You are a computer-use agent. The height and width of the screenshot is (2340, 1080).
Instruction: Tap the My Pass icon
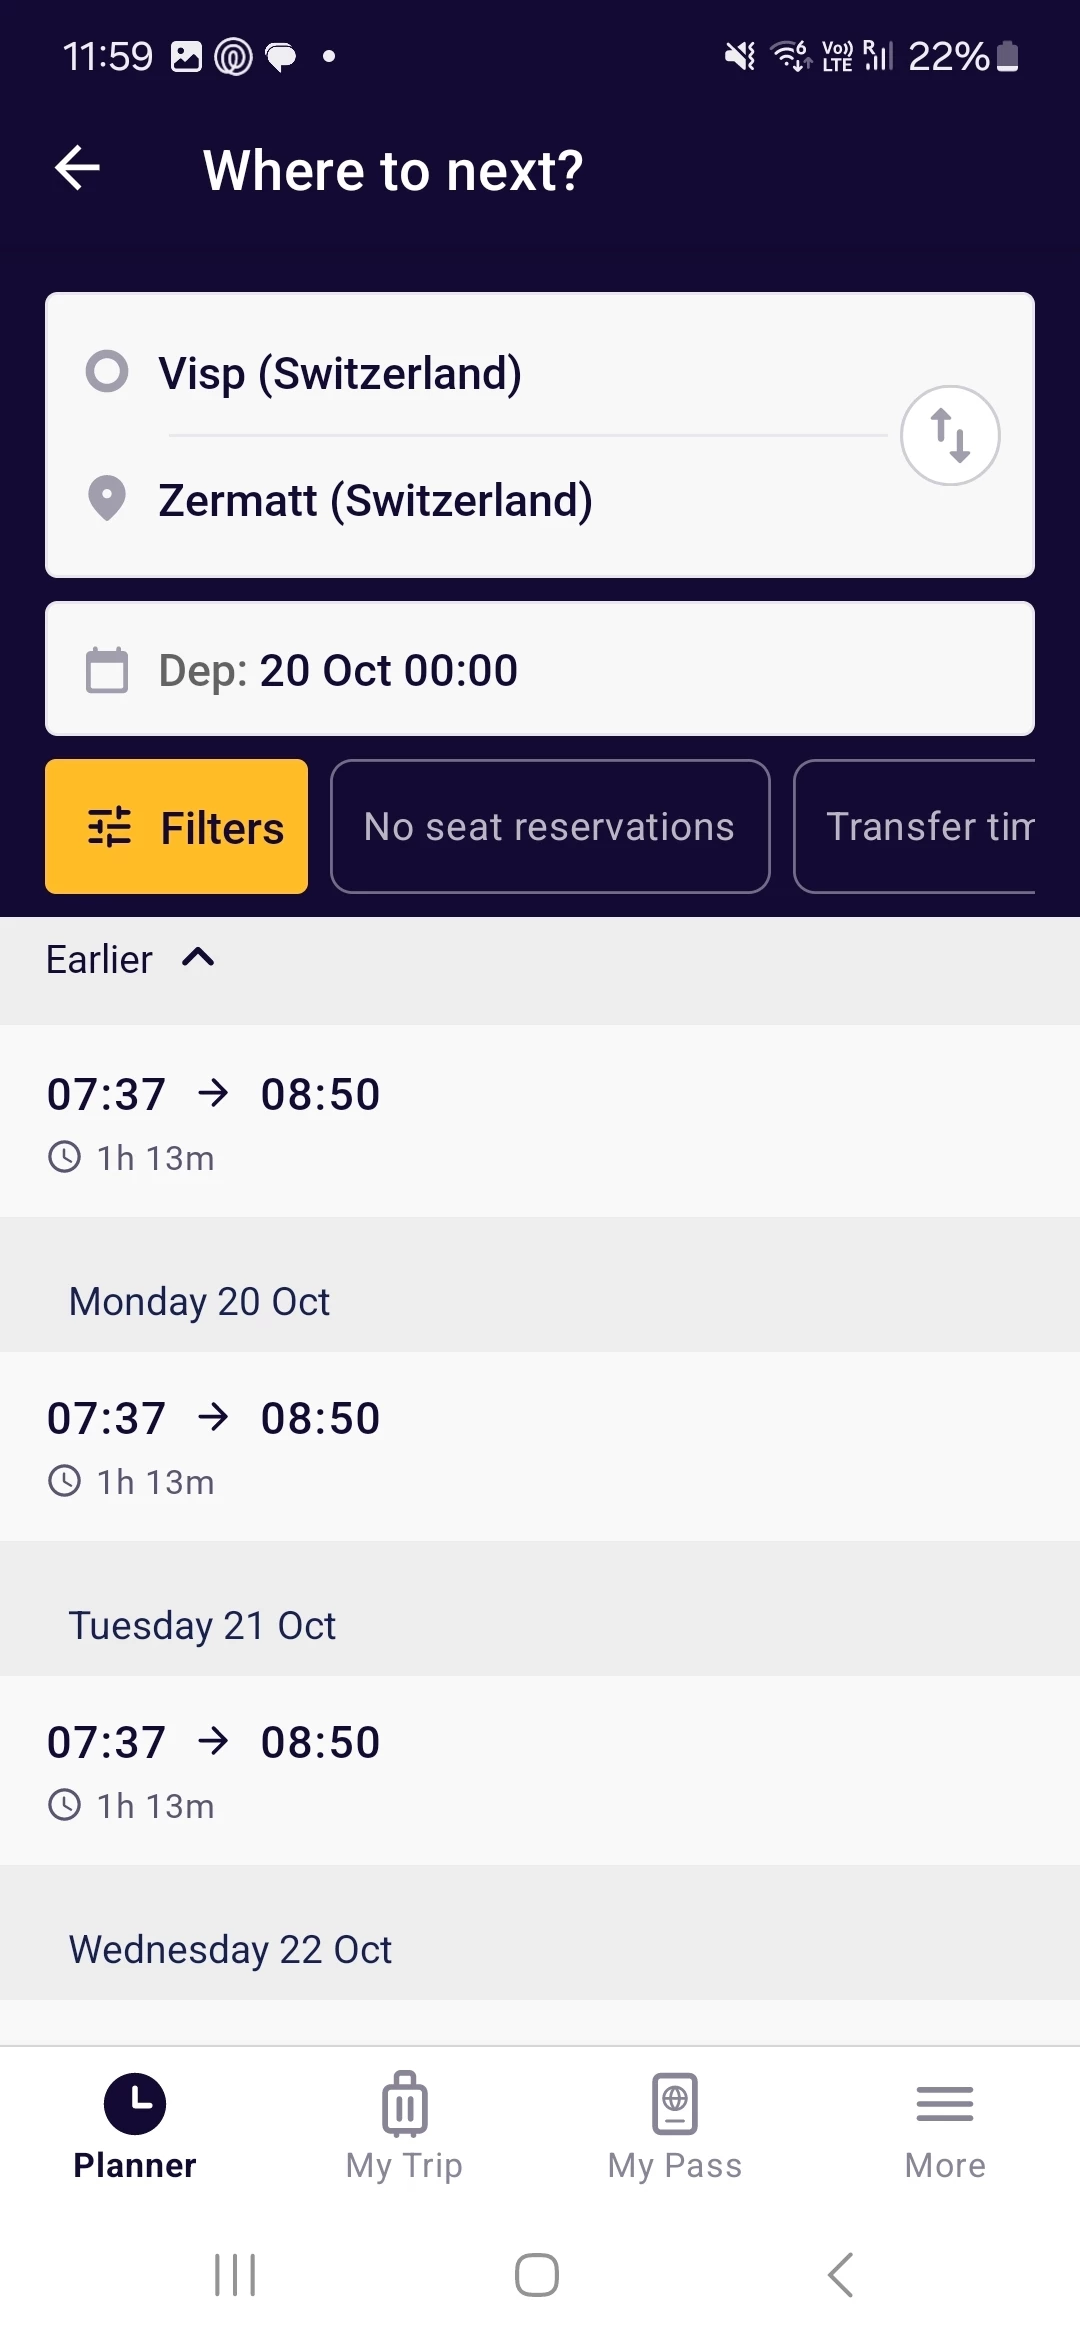tap(675, 2104)
